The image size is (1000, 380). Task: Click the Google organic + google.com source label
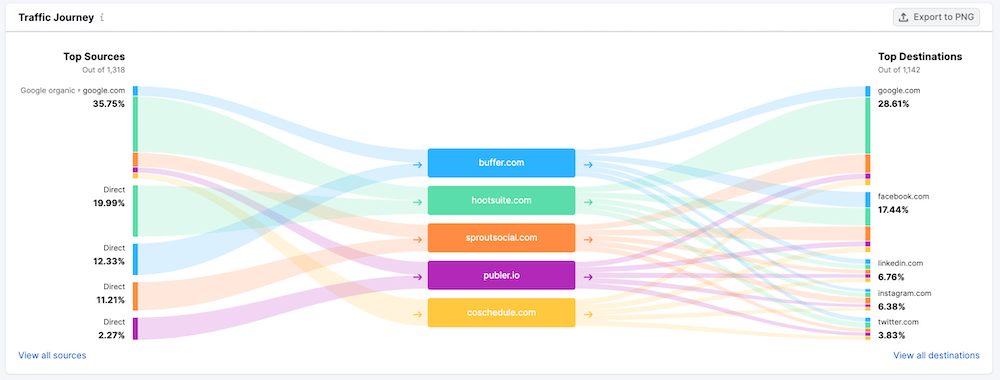point(73,91)
